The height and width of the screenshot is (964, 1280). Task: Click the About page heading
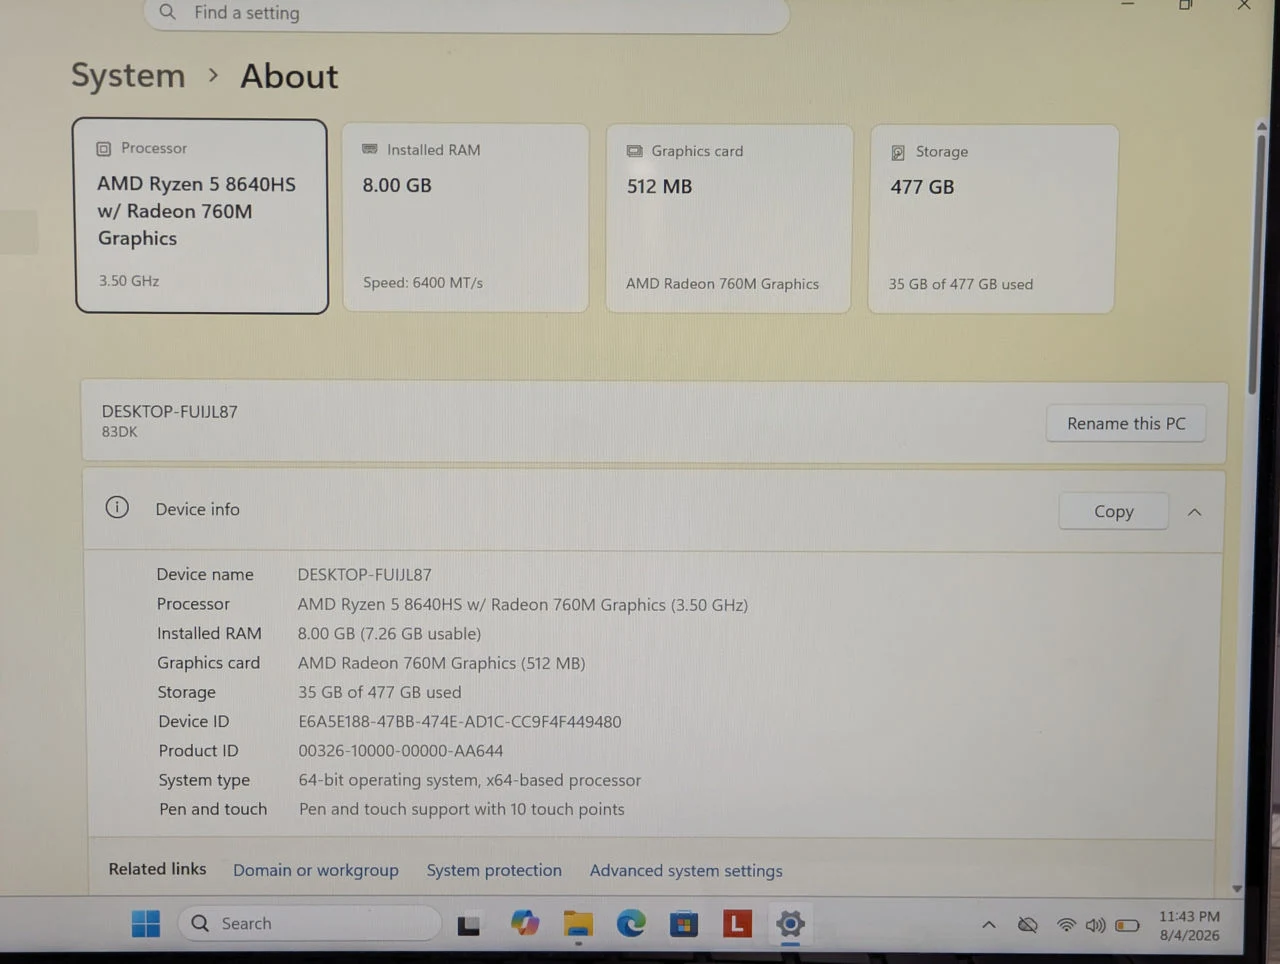289,76
